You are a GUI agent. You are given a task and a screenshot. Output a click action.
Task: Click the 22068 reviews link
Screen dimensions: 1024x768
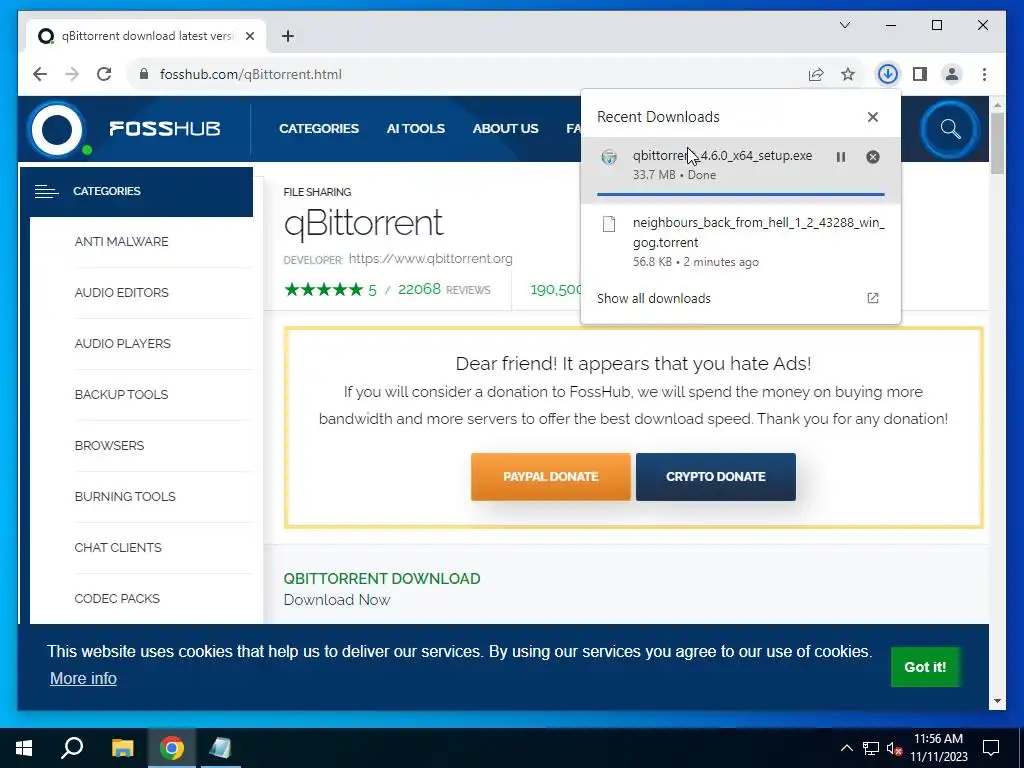click(444, 289)
